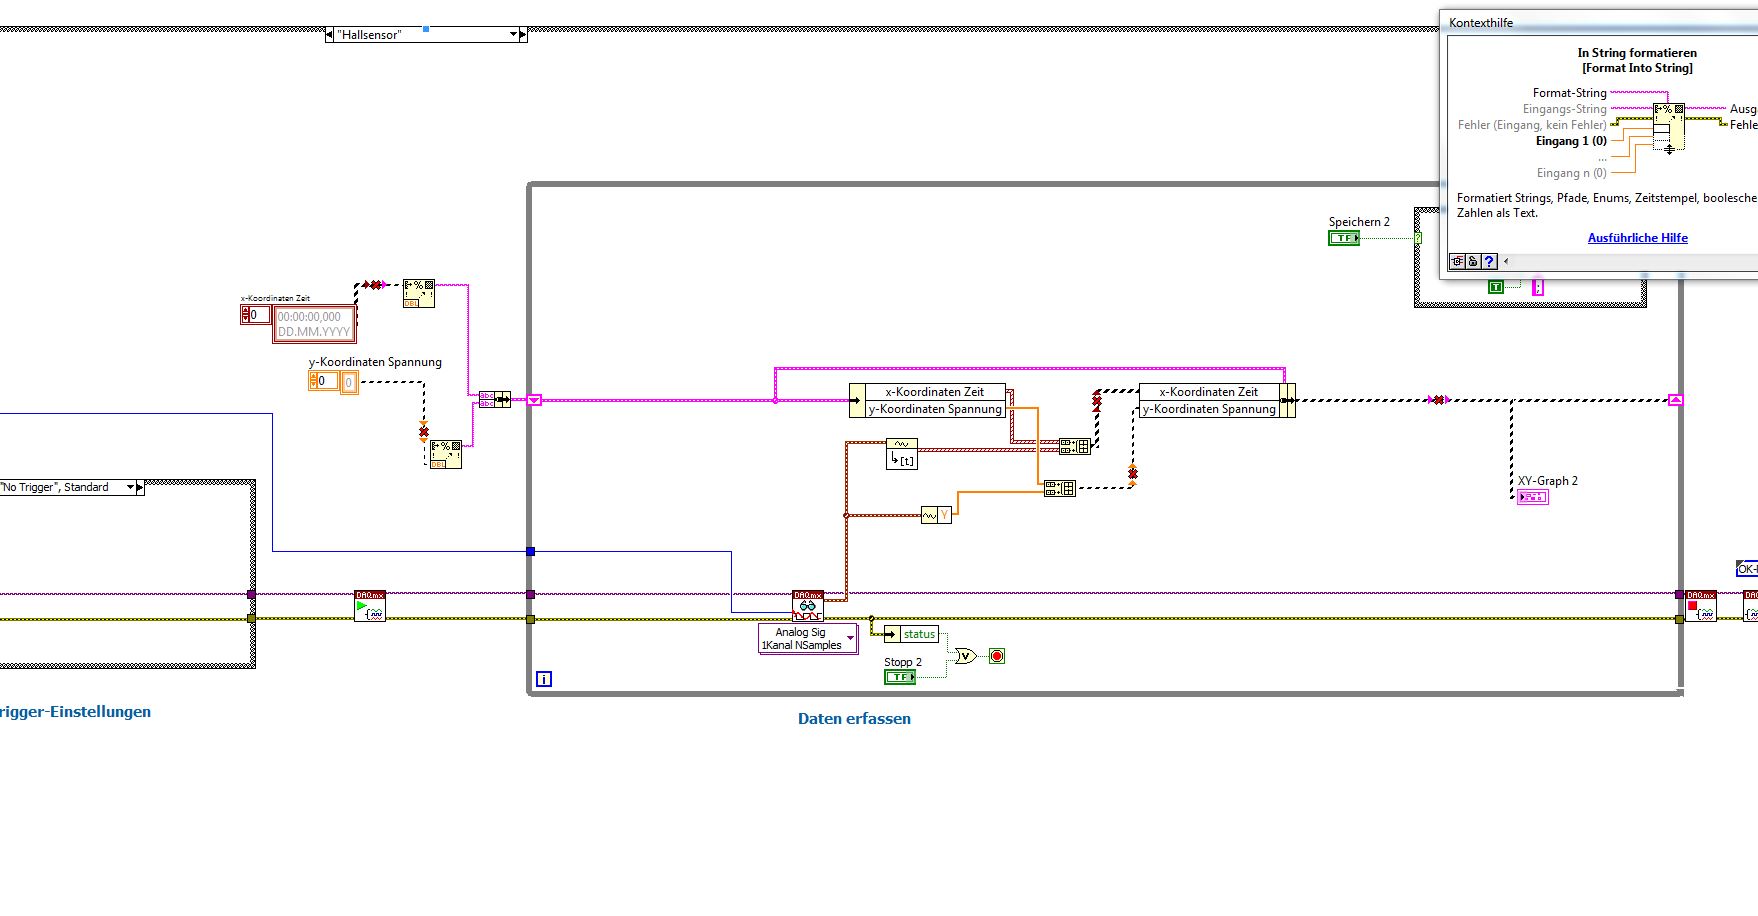Expand the Kontexthilfe window with left arrow
Image resolution: width=1758 pixels, height=916 pixels.
coord(1506,262)
